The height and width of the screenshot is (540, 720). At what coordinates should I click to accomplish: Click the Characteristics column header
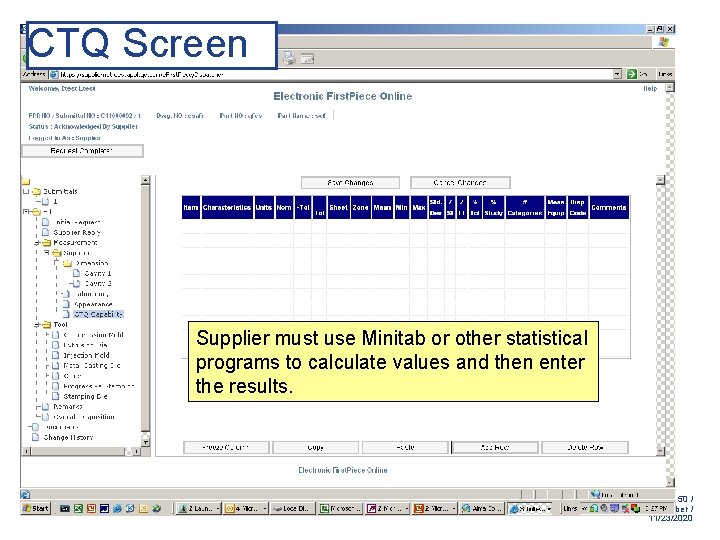point(227,208)
